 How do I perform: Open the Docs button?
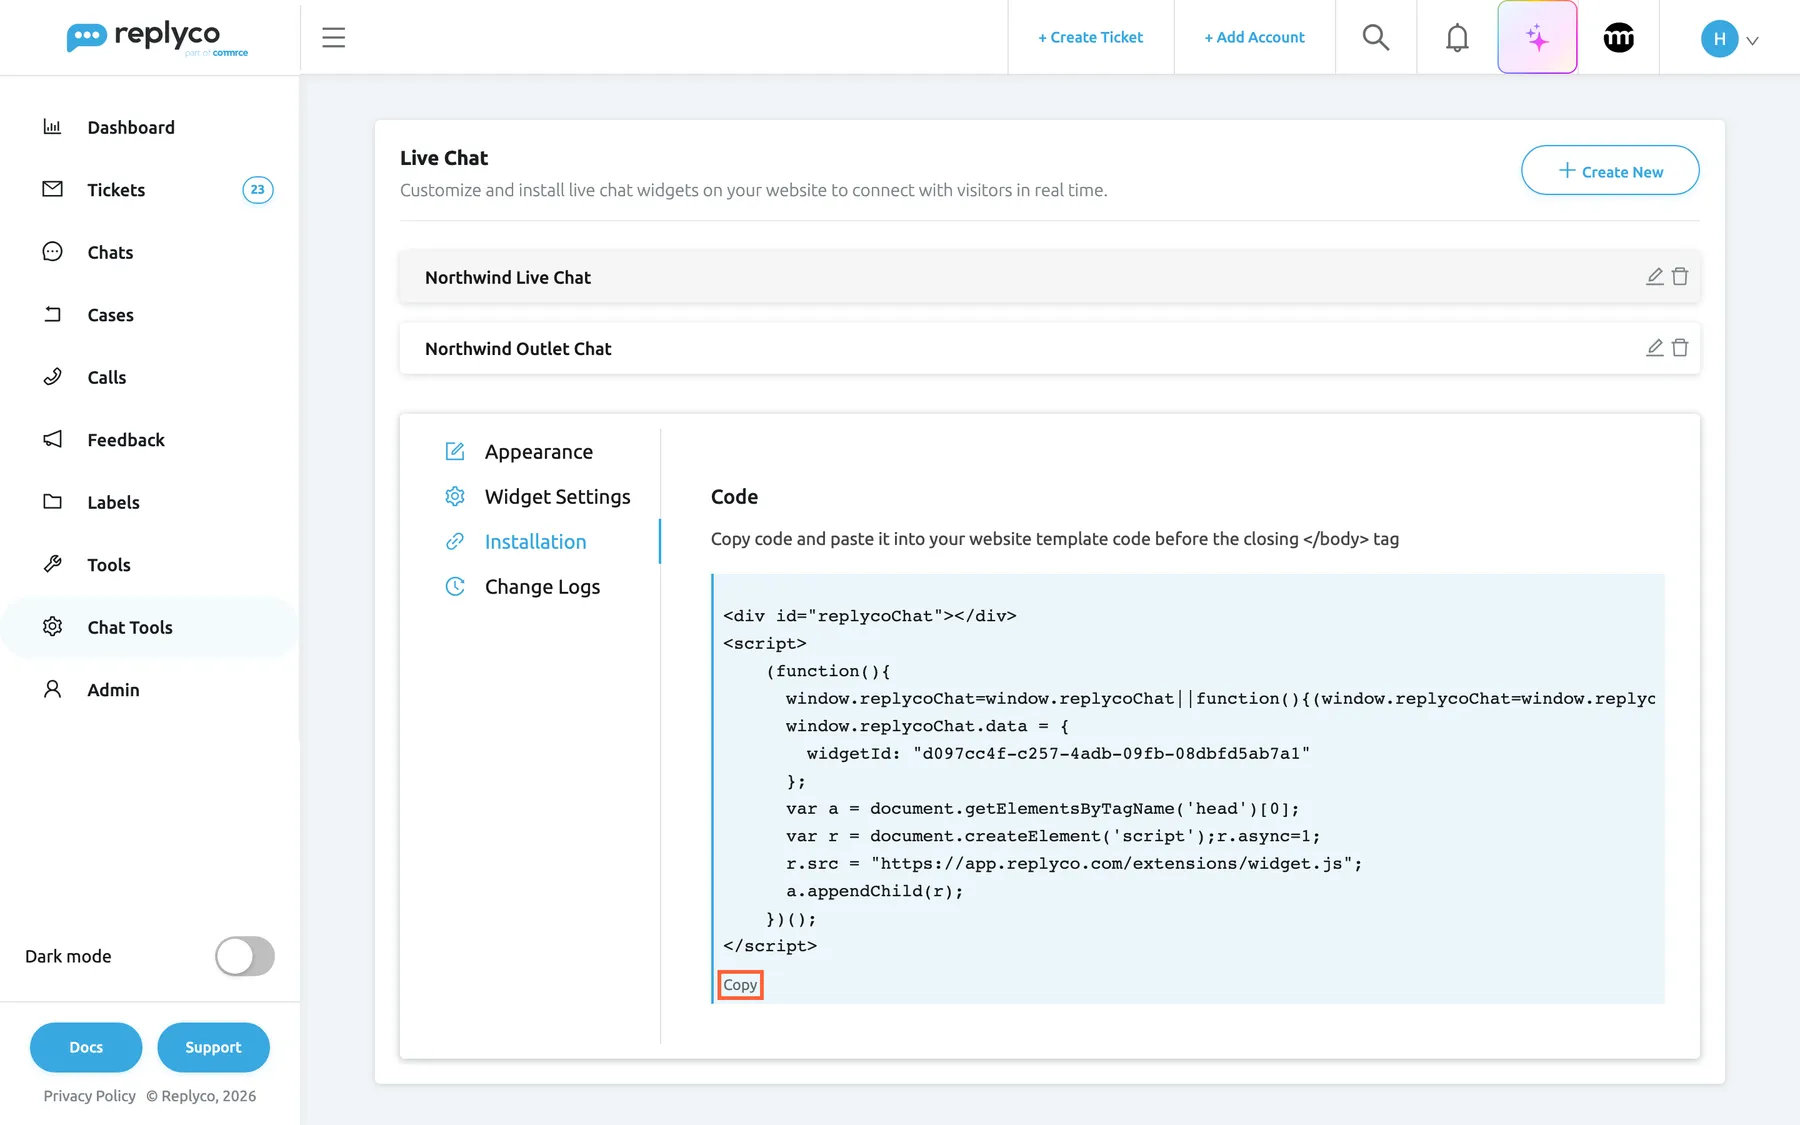coord(86,1047)
